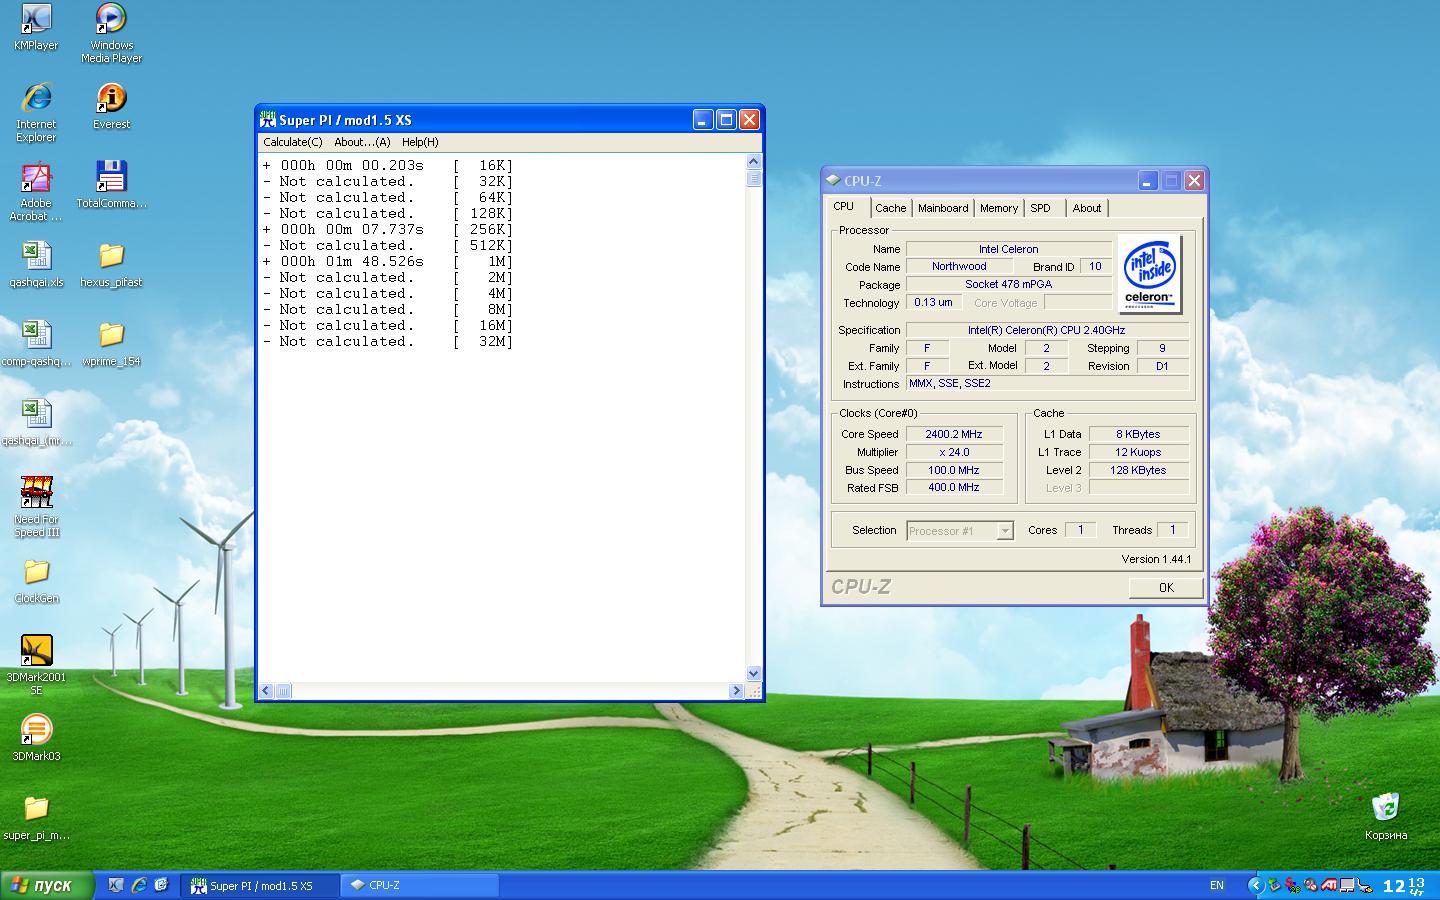Launch 3DMark2001 SE desktop shortcut
This screenshot has width=1440, height=900.
point(36,665)
